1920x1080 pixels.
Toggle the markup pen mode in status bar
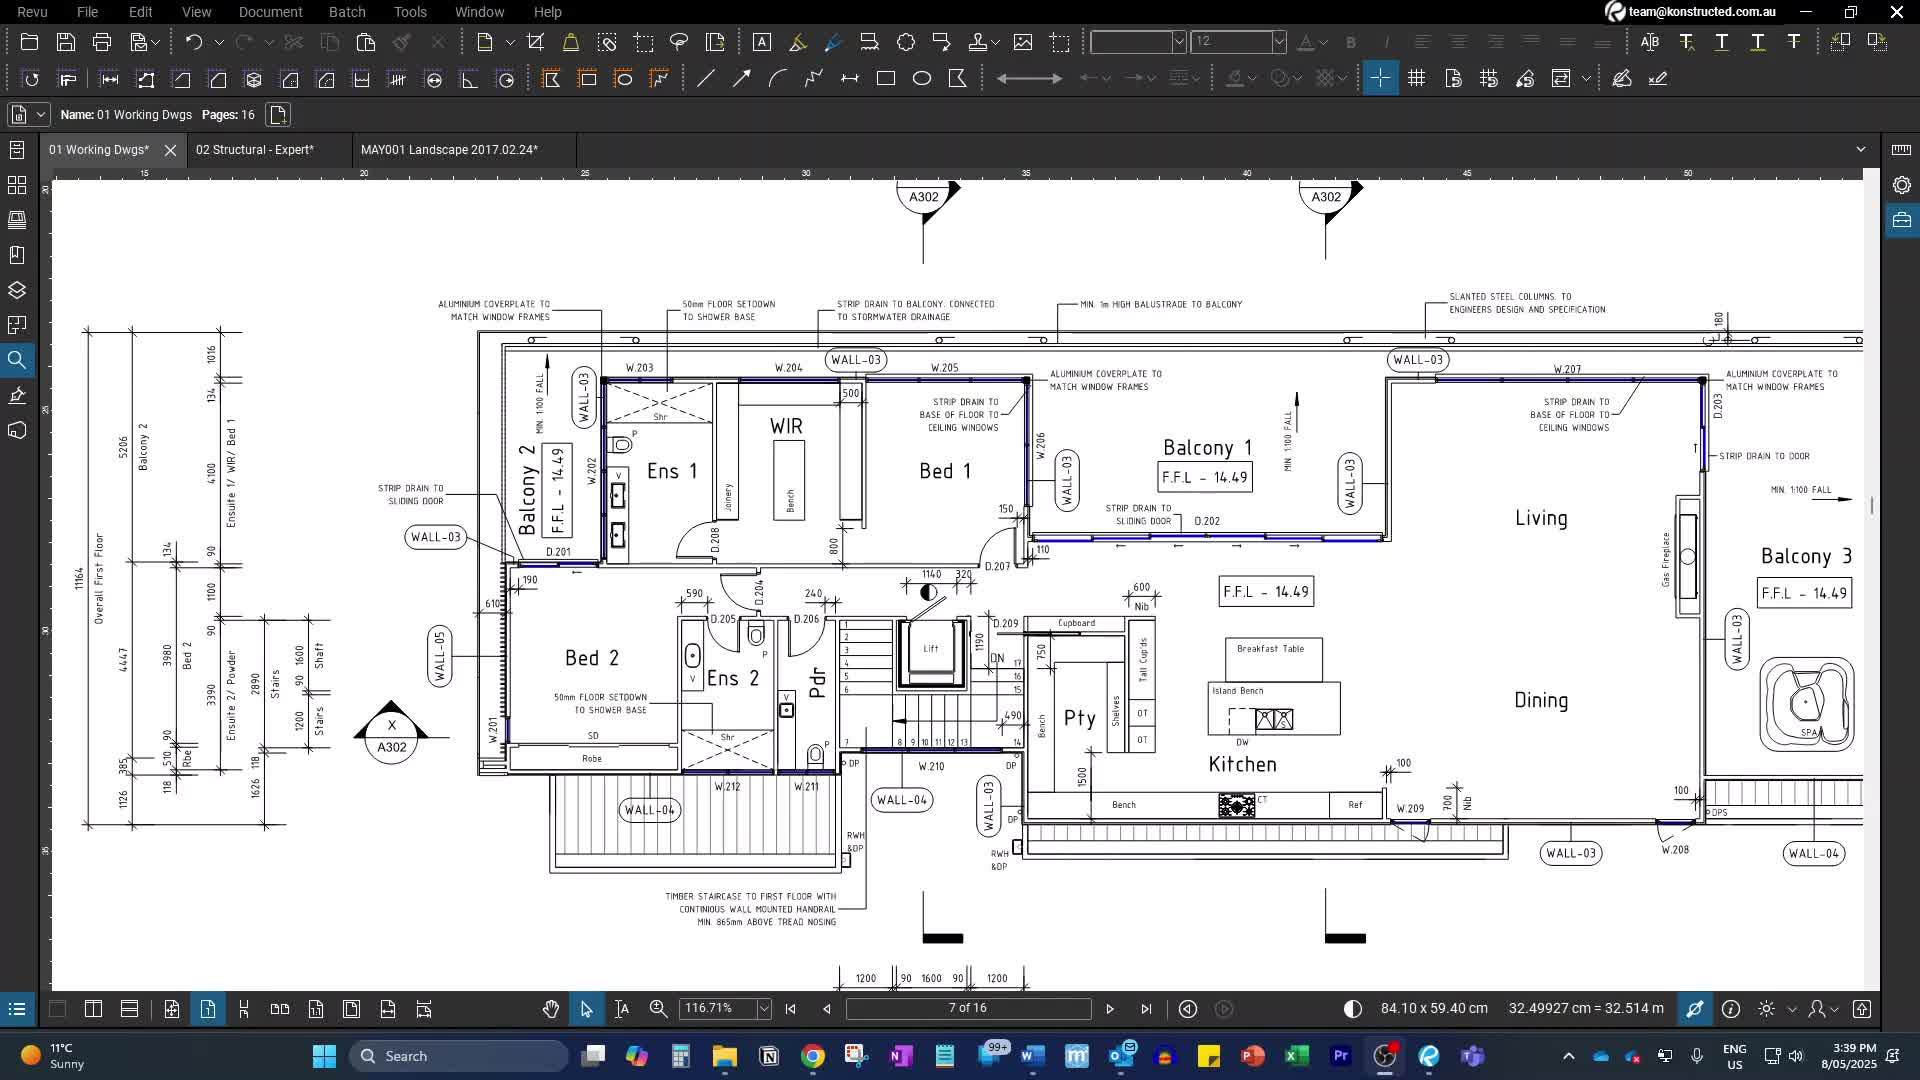(x=1695, y=1009)
